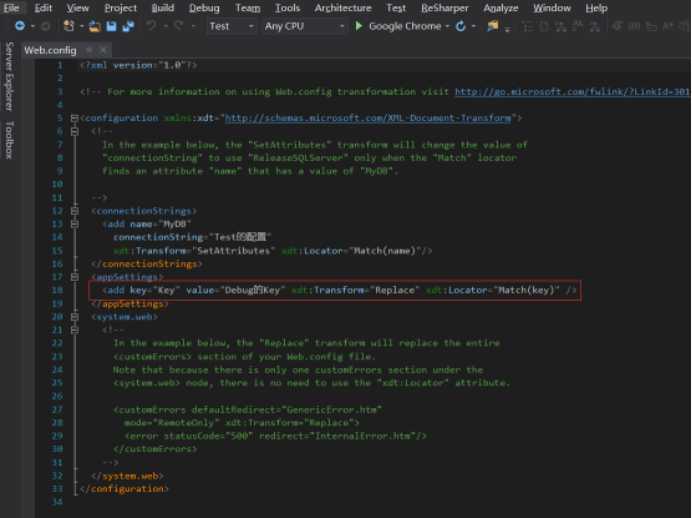The height and width of the screenshot is (518, 692).
Task: Collapse the configuration element on line 5
Action: pos(75,118)
